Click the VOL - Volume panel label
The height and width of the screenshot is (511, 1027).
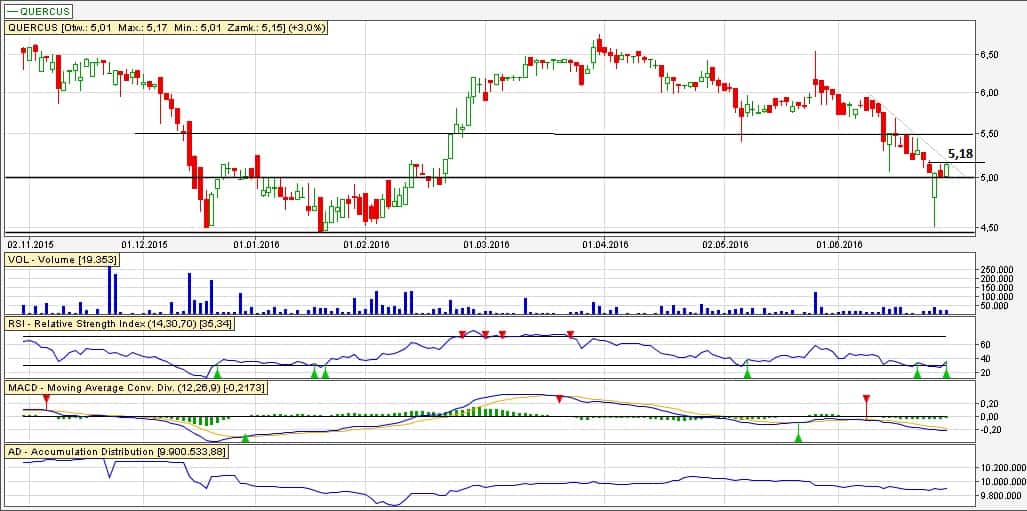tap(62, 259)
